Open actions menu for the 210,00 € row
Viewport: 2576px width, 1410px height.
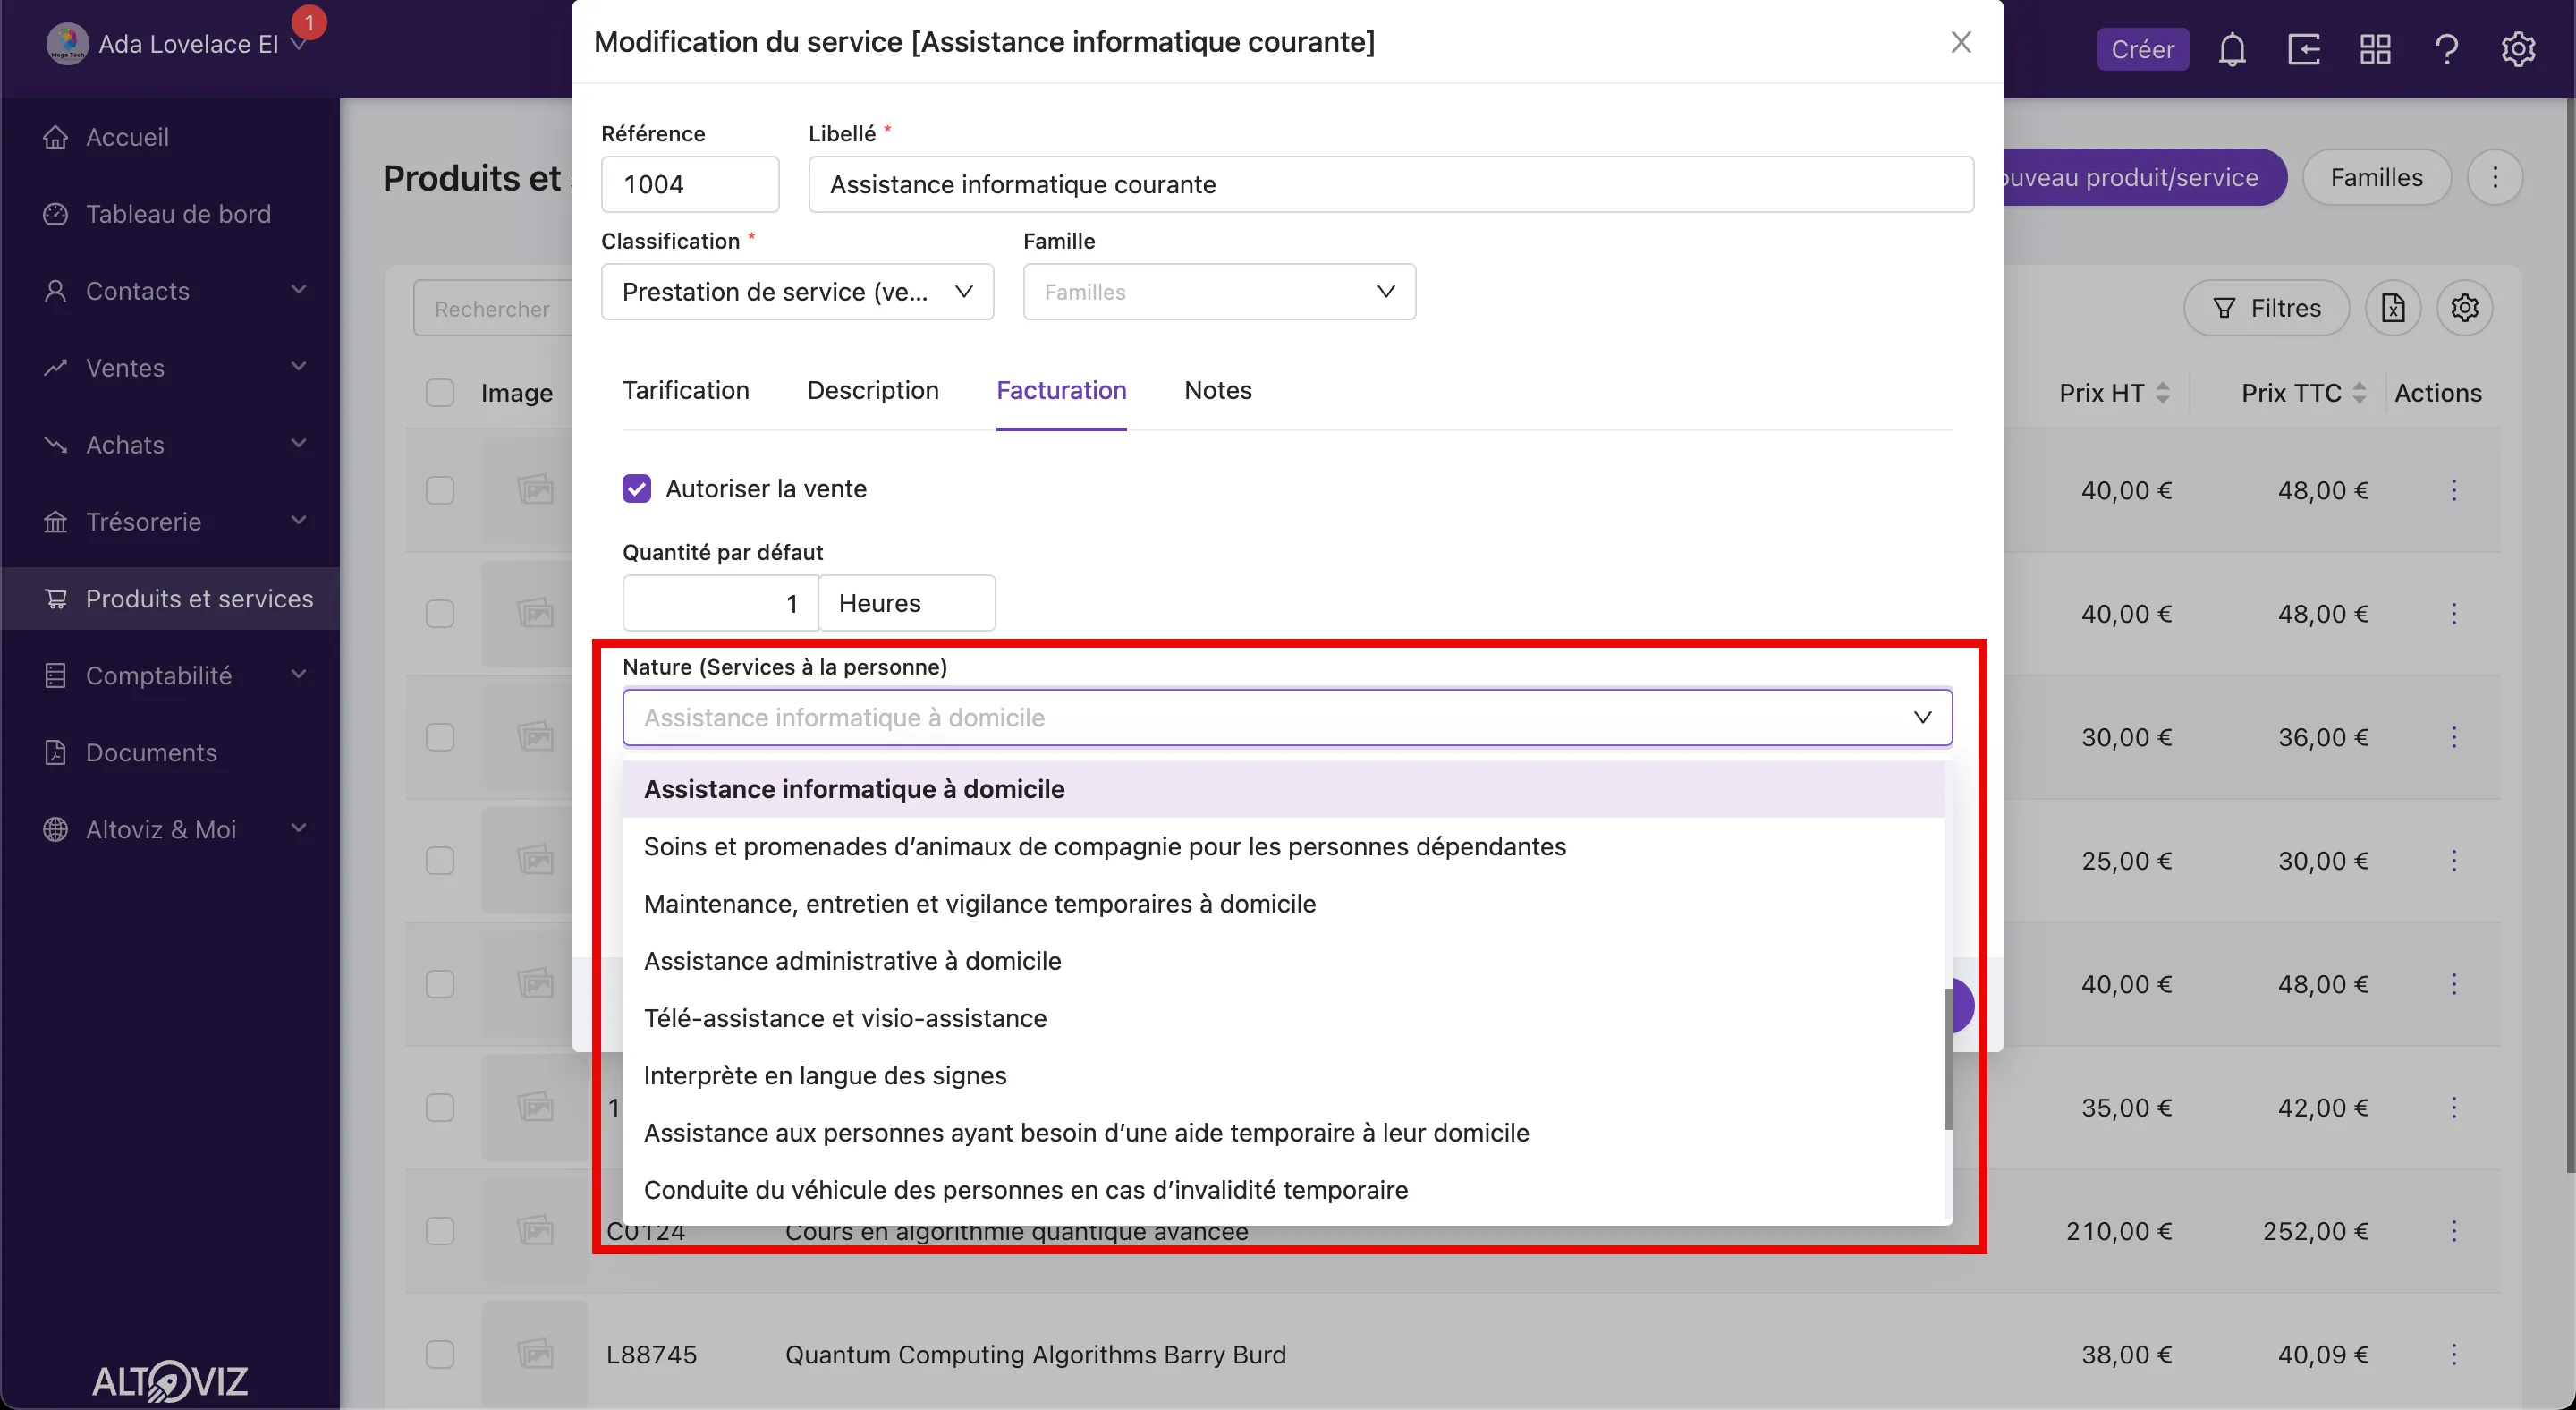point(2454,1231)
